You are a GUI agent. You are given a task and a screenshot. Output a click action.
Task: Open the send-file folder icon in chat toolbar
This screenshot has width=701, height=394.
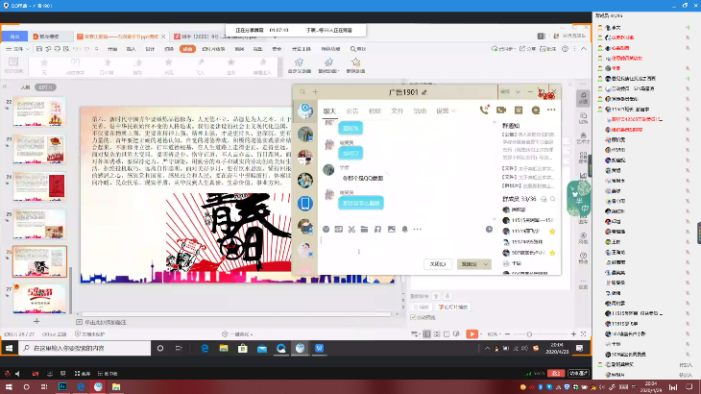[x=364, y=229]
